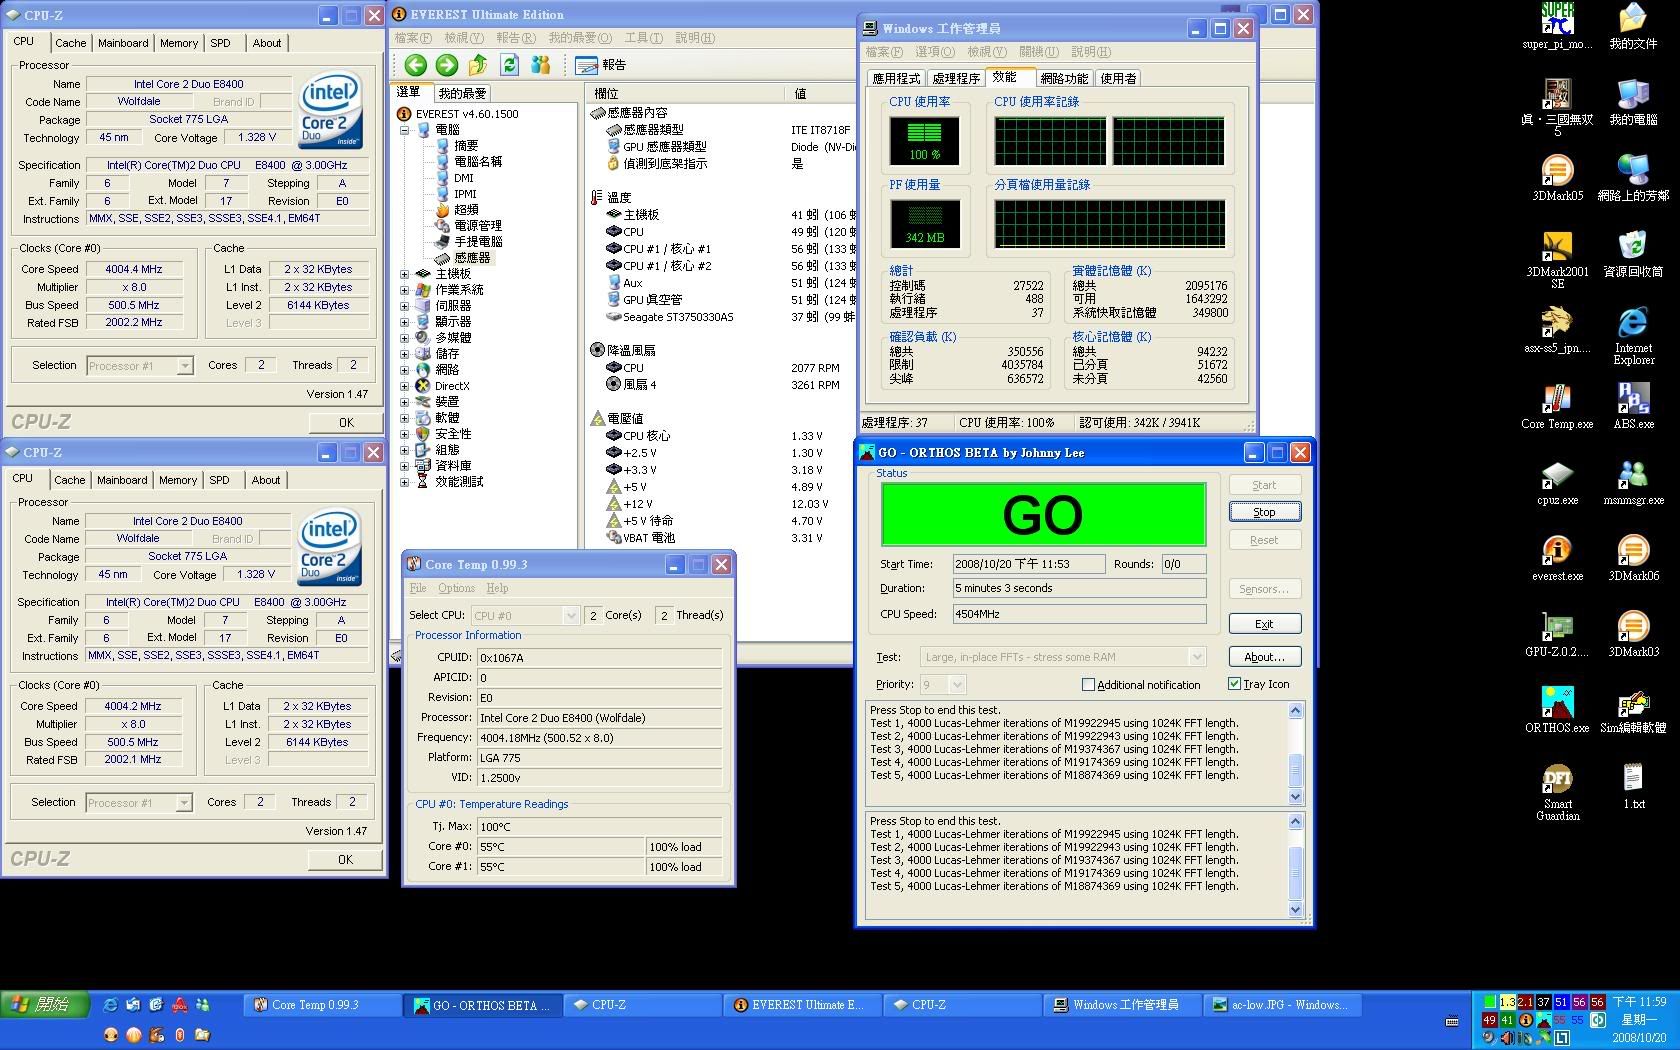Viewport: 1680px width, 1050px height.
Task: Open 3DMark05 desktop icon
Action: (1557, 178)
